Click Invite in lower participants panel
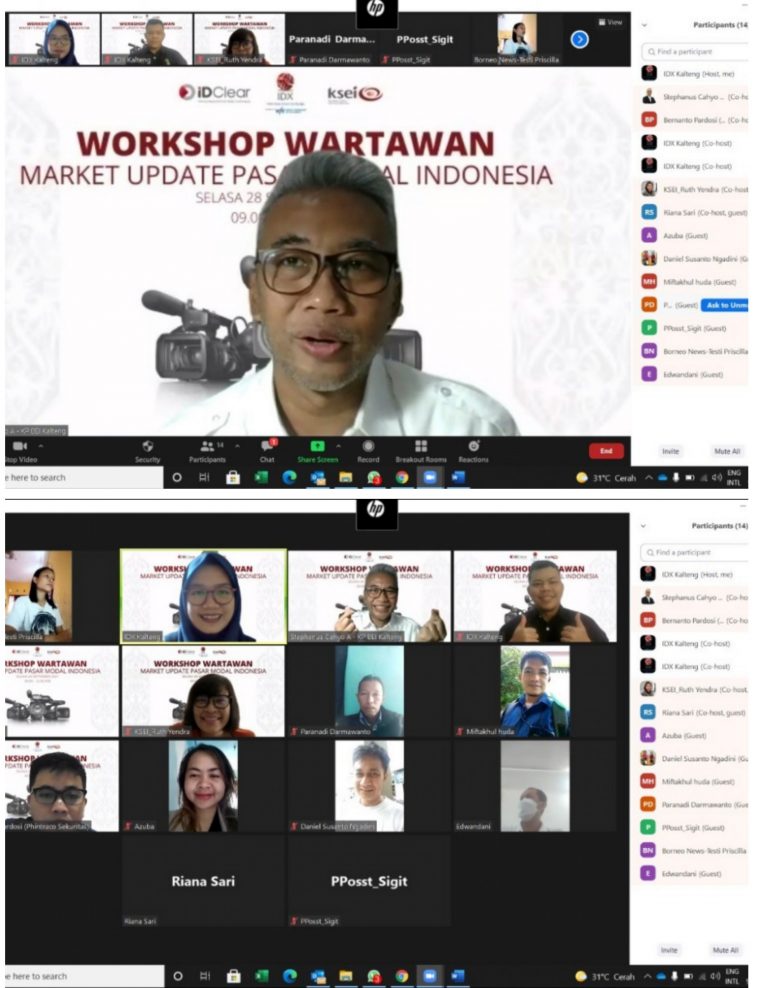This screenshot has height=988, width=768. point(669,950)
